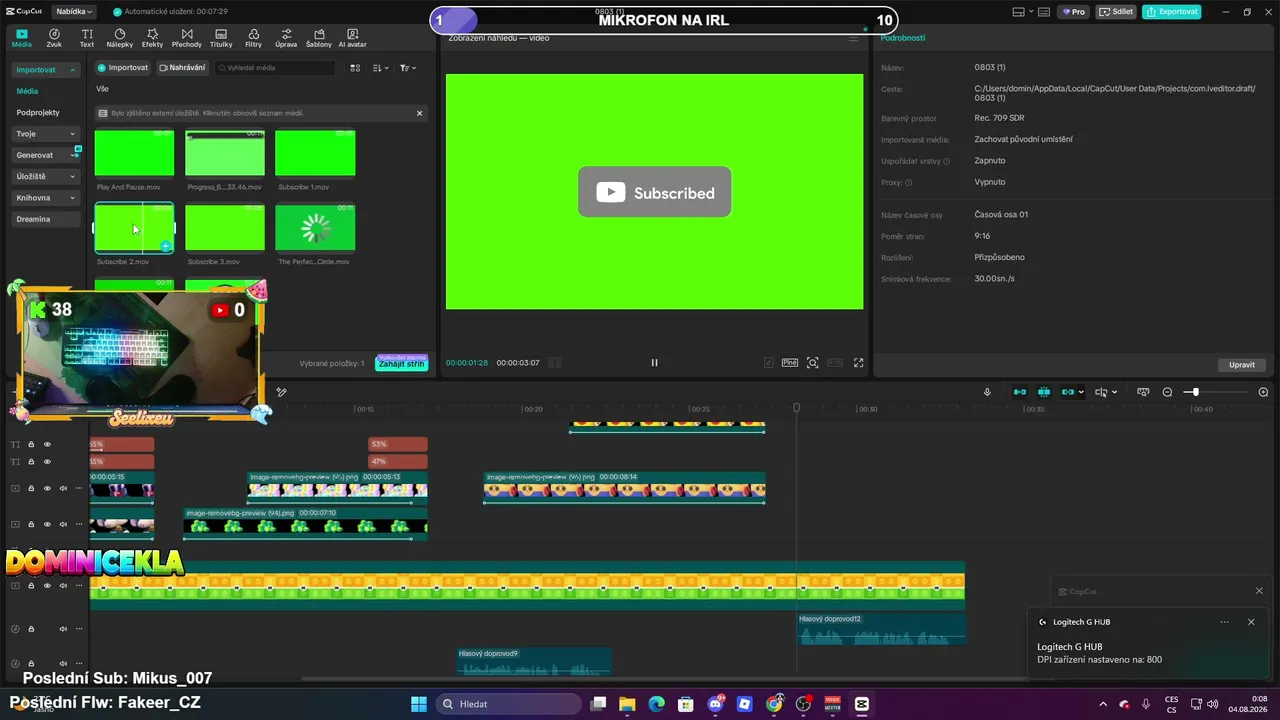Viewport: 1280px width, 720px height.
Task: Open the preview panel hamburger menu
Action: pos(853,38)
